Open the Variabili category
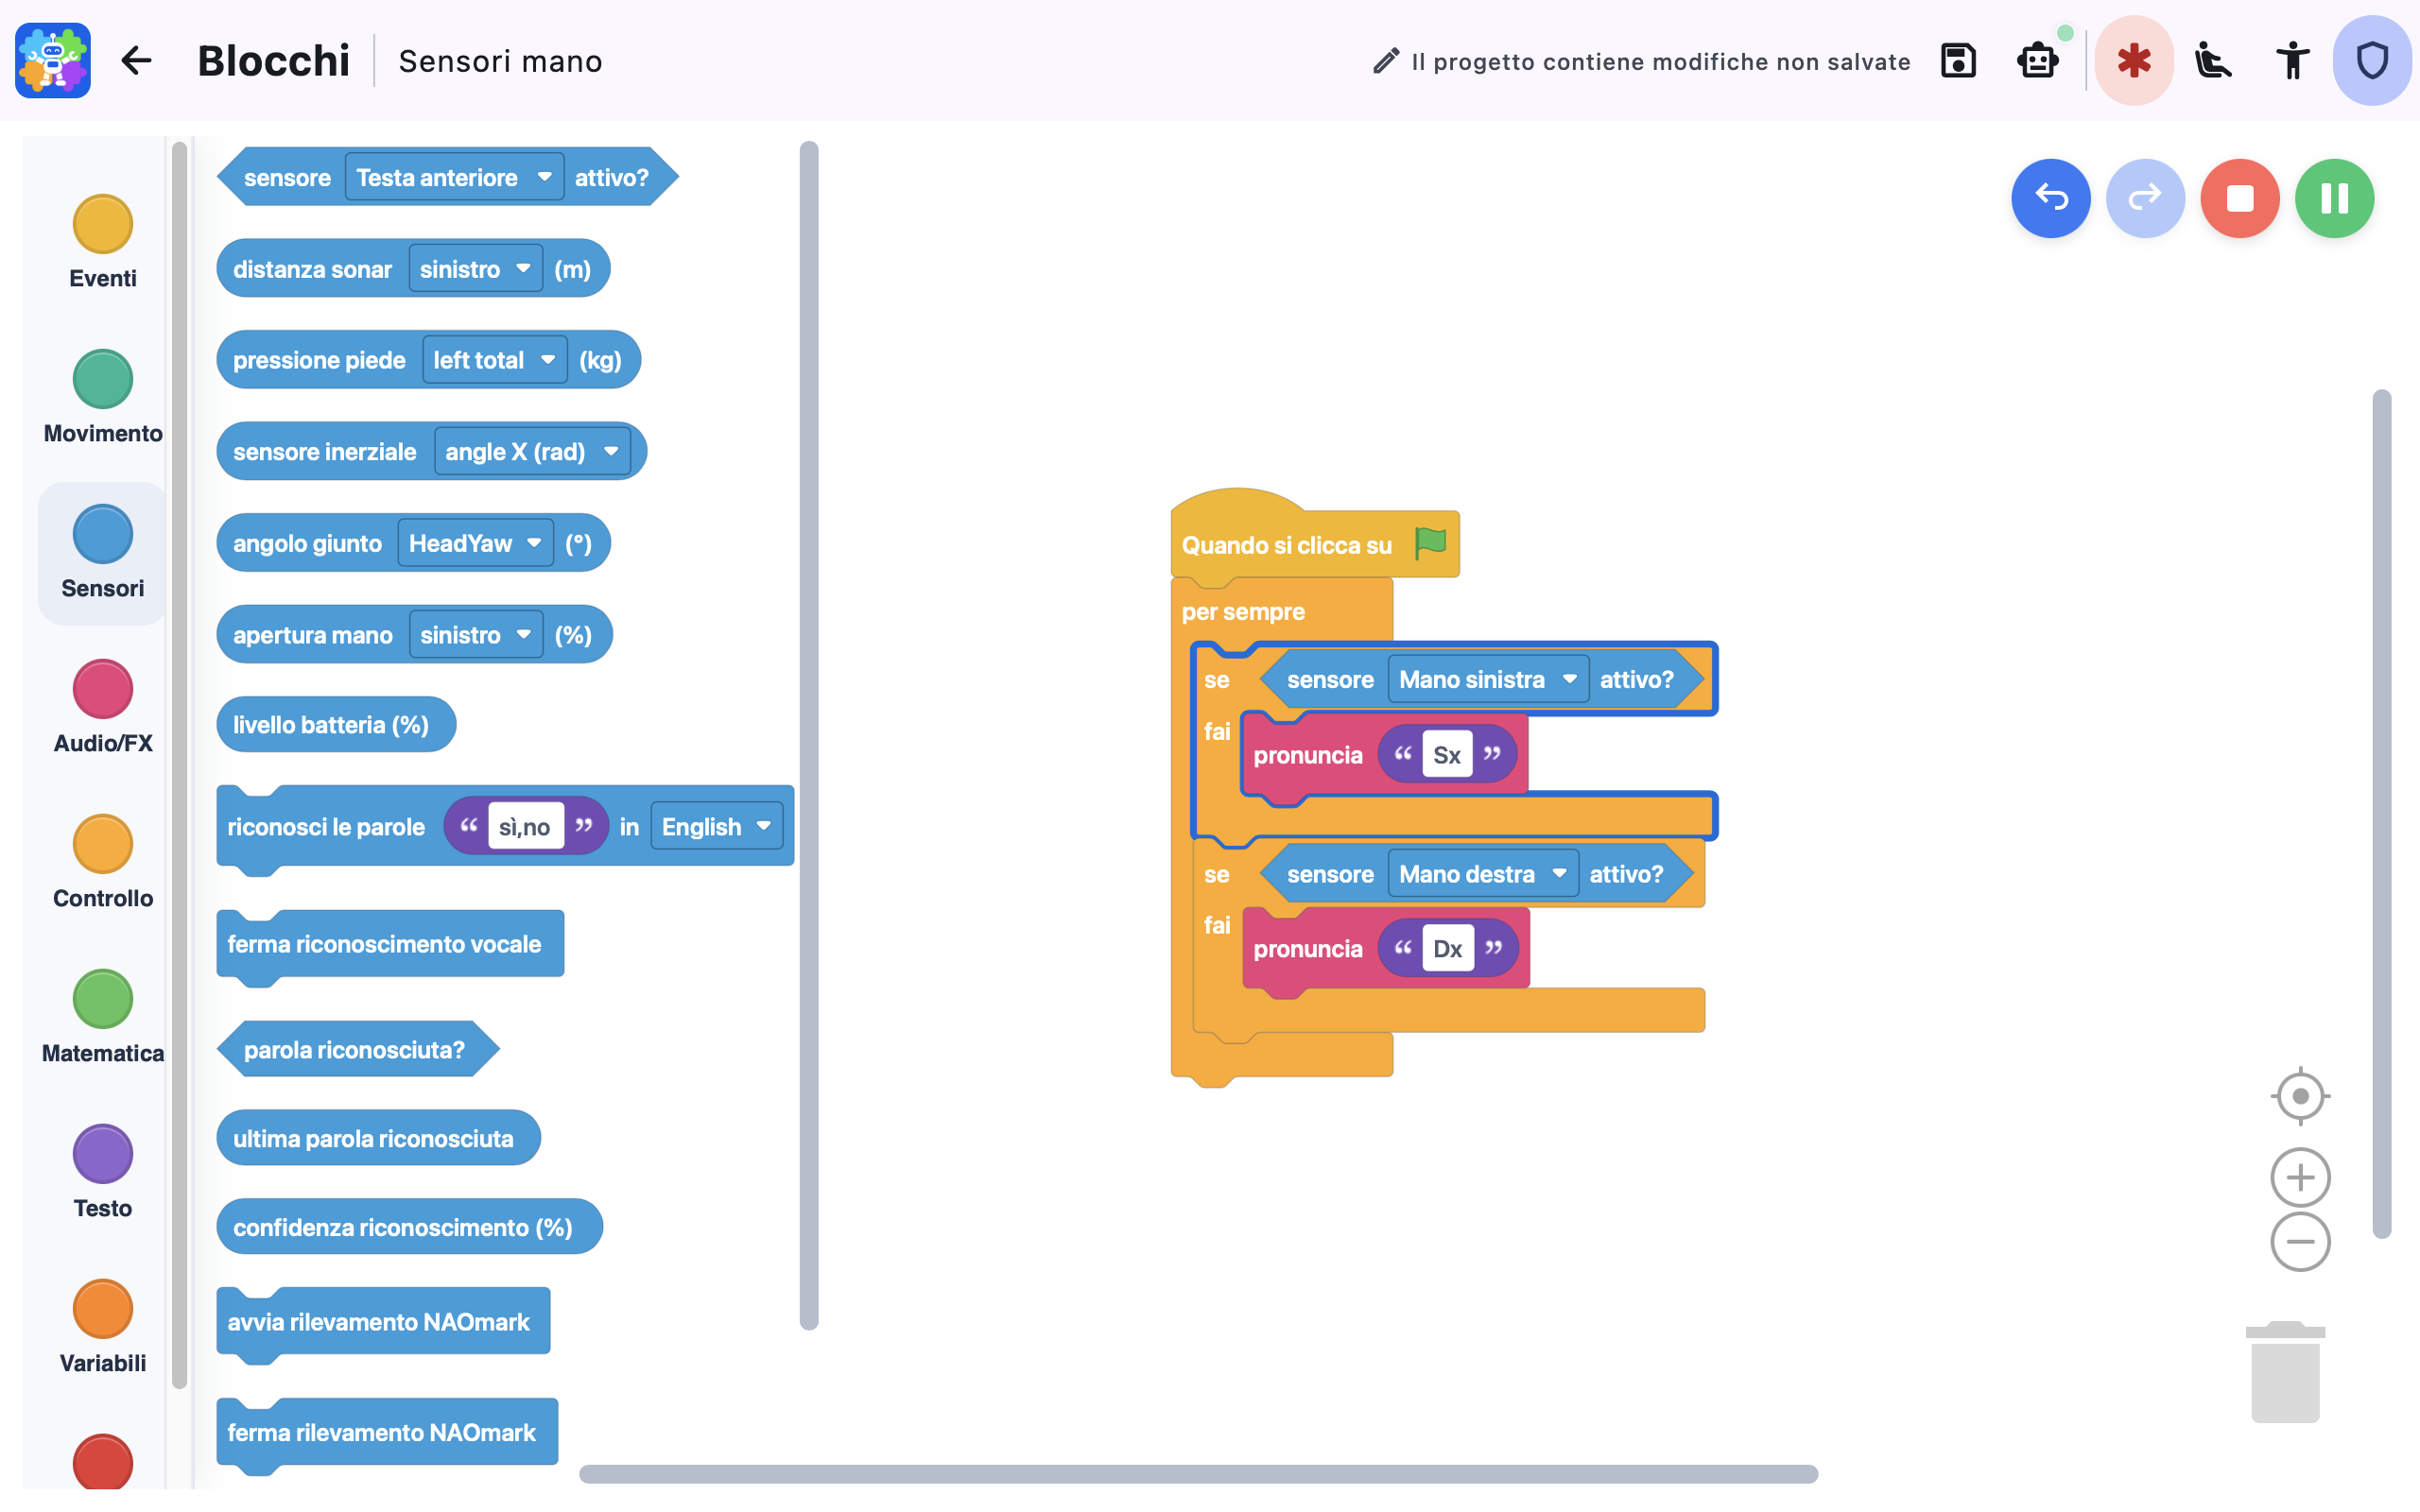This screenshot has width=2420, height=1512. (102, 1327)
